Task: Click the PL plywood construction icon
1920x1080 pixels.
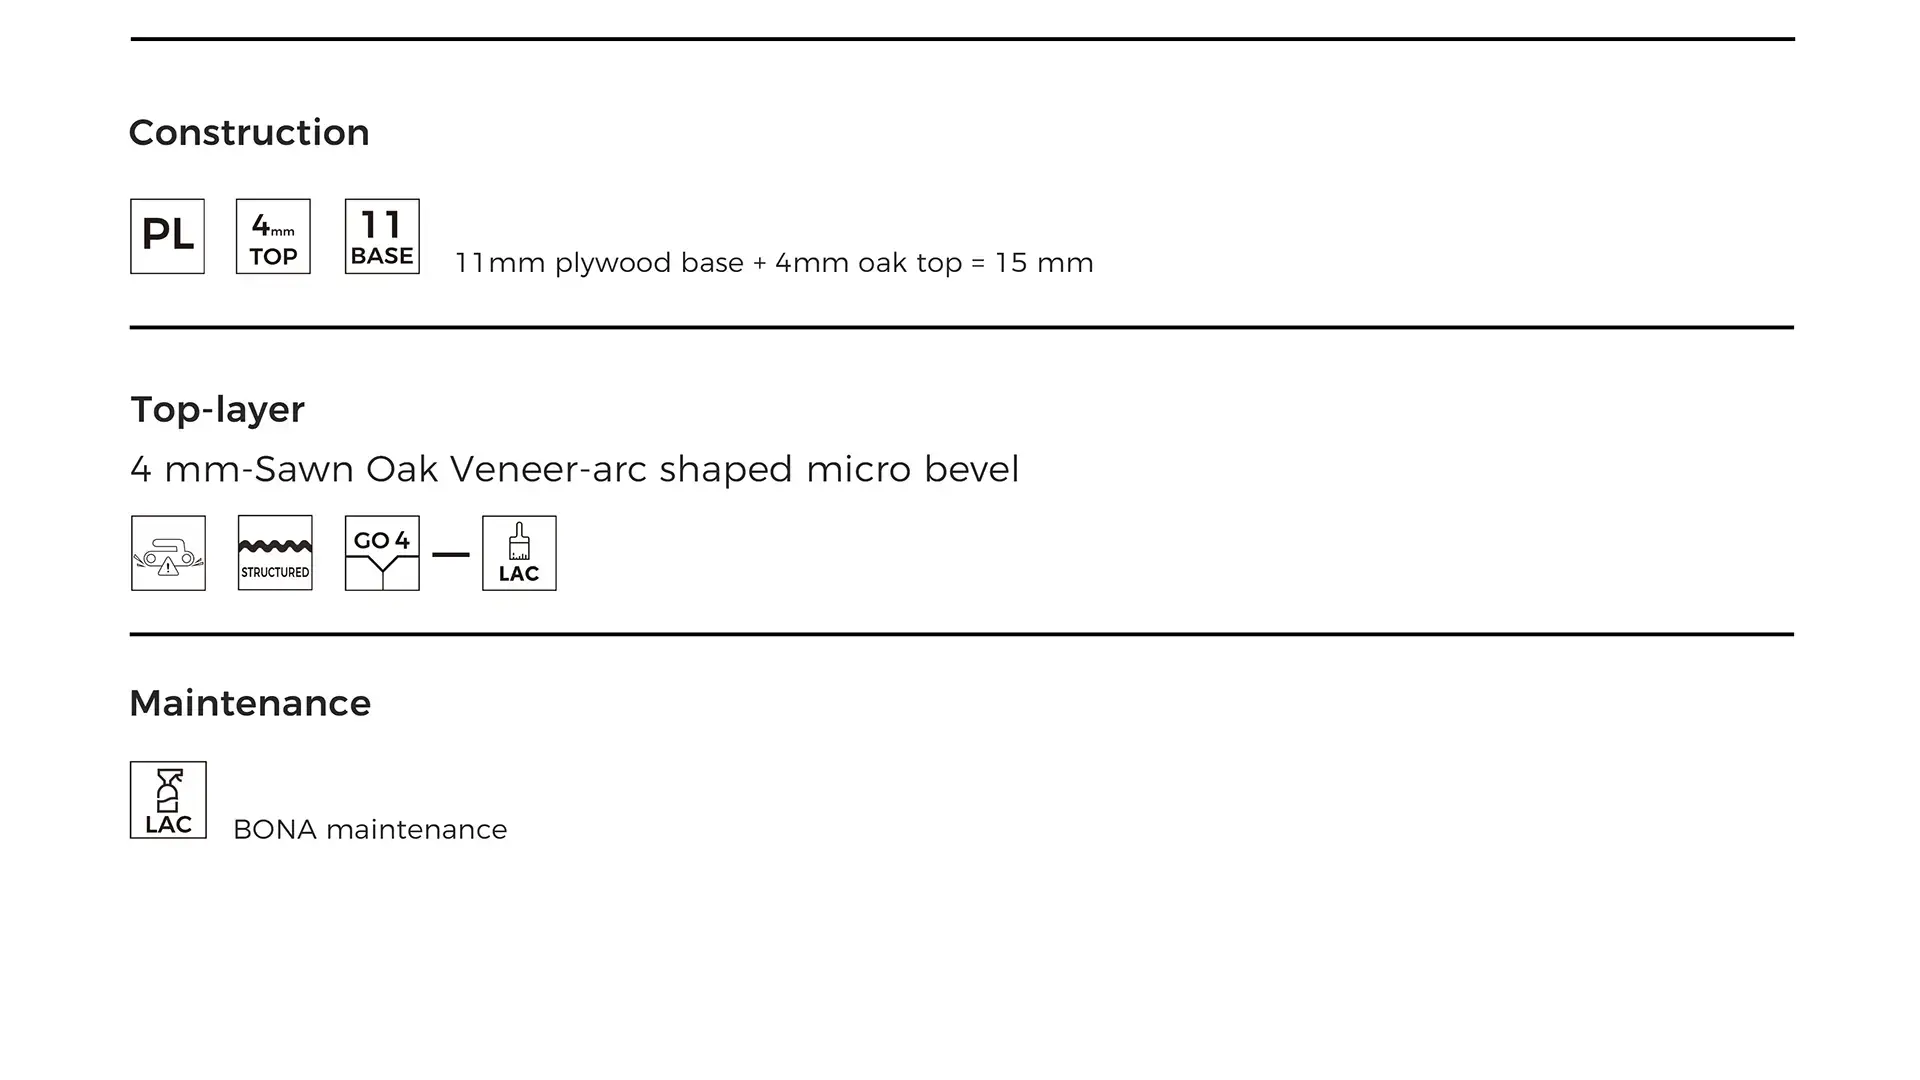Action: [x=167, y=236]
